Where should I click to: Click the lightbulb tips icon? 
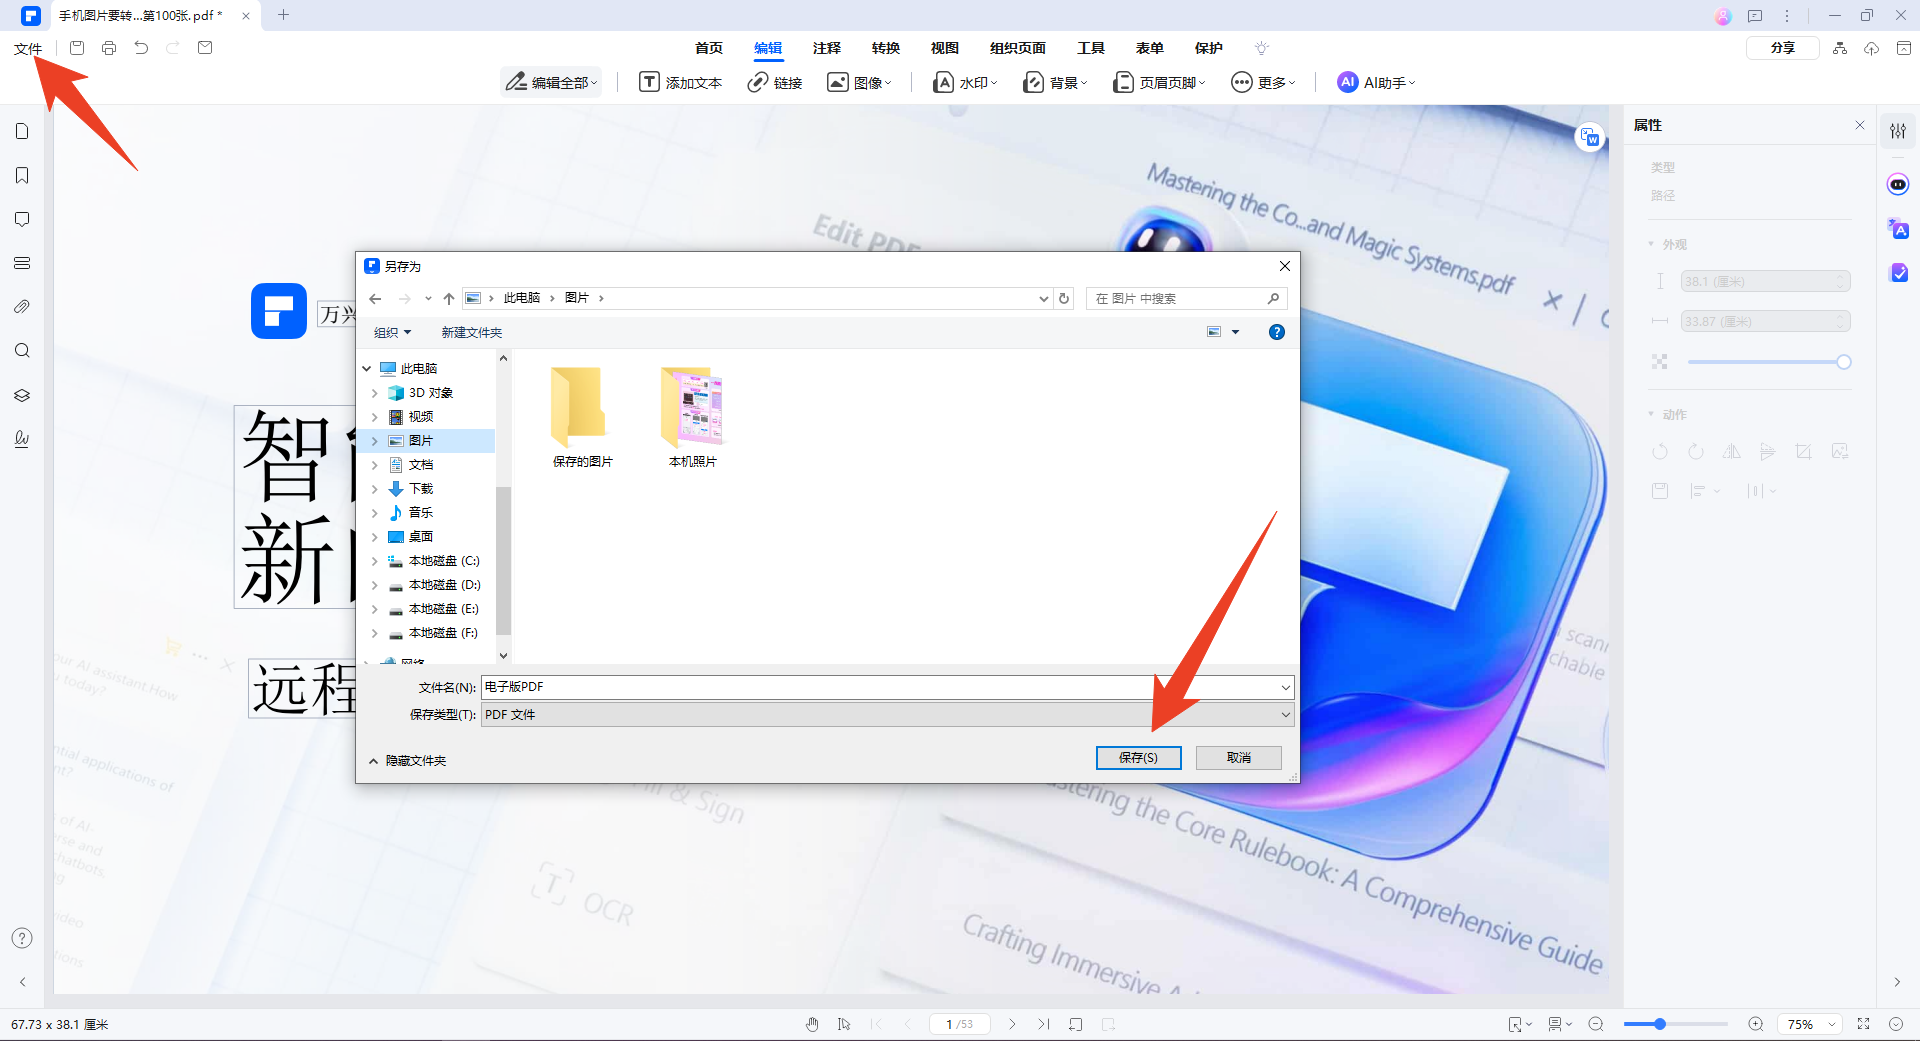click(1262, 48)
